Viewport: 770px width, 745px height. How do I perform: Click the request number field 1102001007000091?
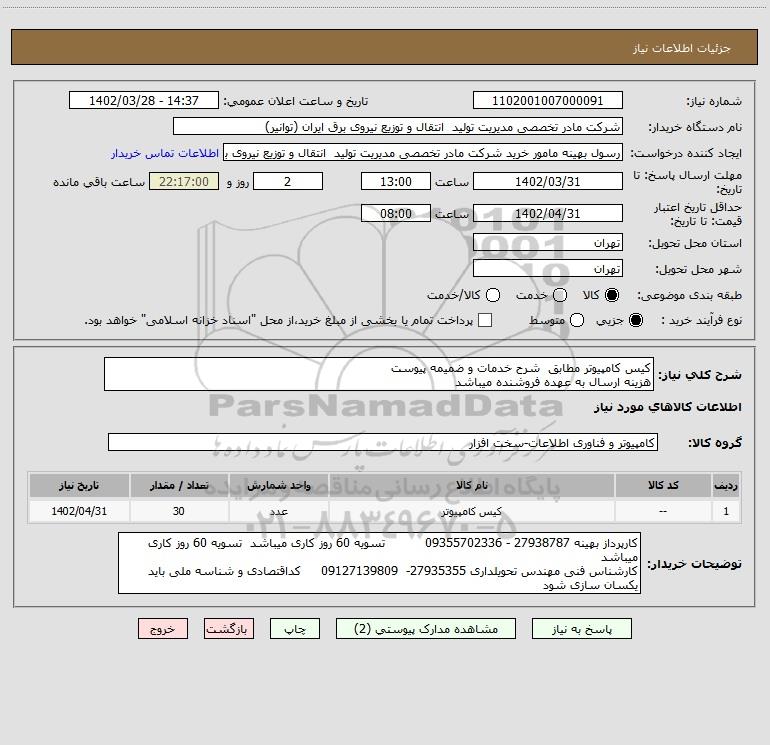(x=548, y=101)
